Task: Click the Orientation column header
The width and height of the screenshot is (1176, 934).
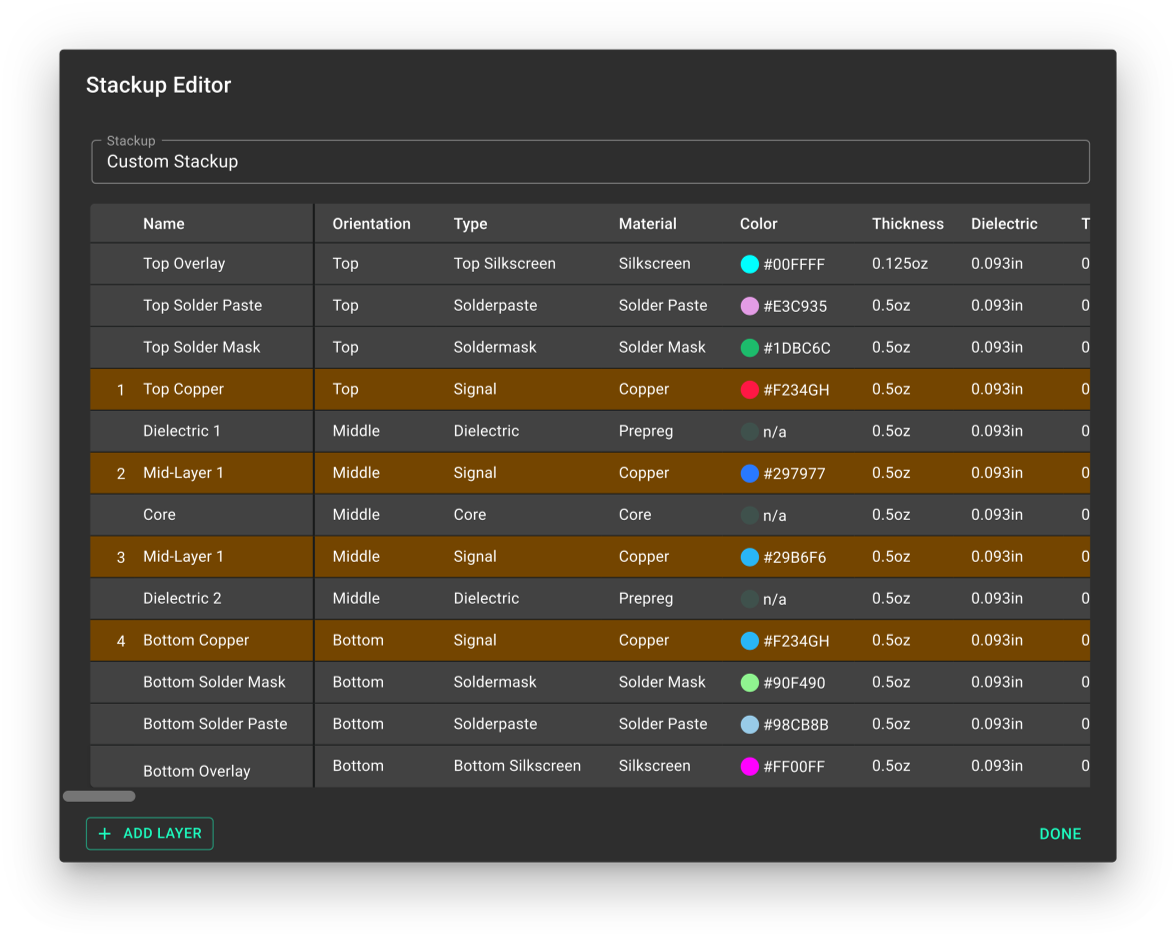Action: [371, 224]
